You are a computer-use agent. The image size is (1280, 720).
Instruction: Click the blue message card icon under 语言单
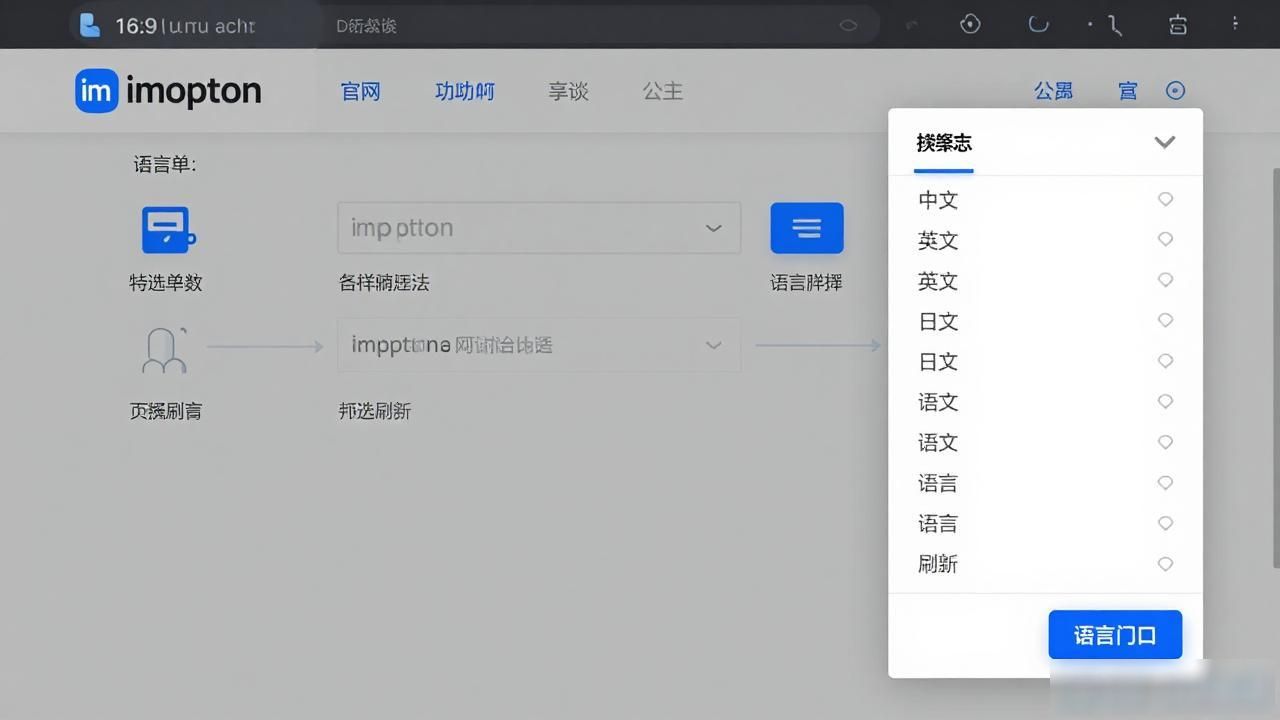click(168, 230)
